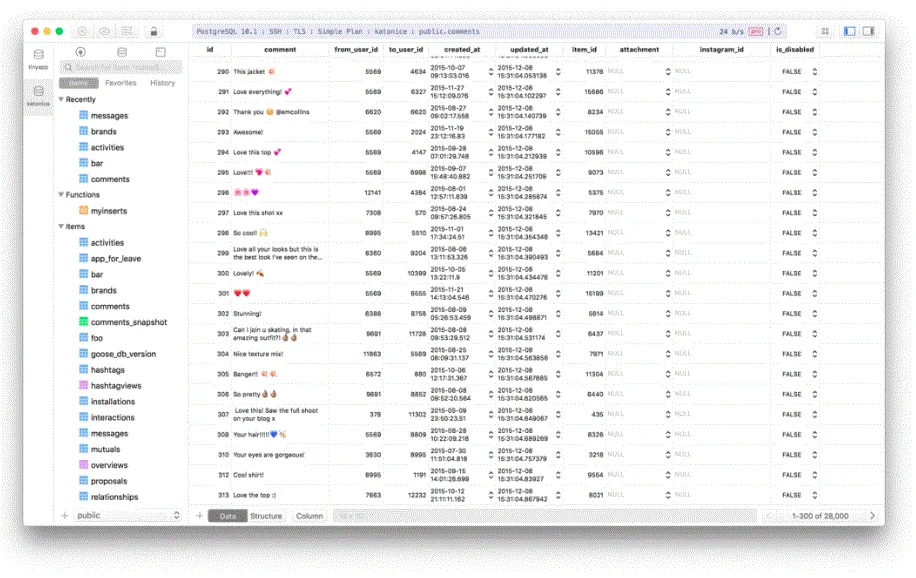Click the proposals table icon
Viewport: 916px width, 578px height.
click(x=84, y=481)
